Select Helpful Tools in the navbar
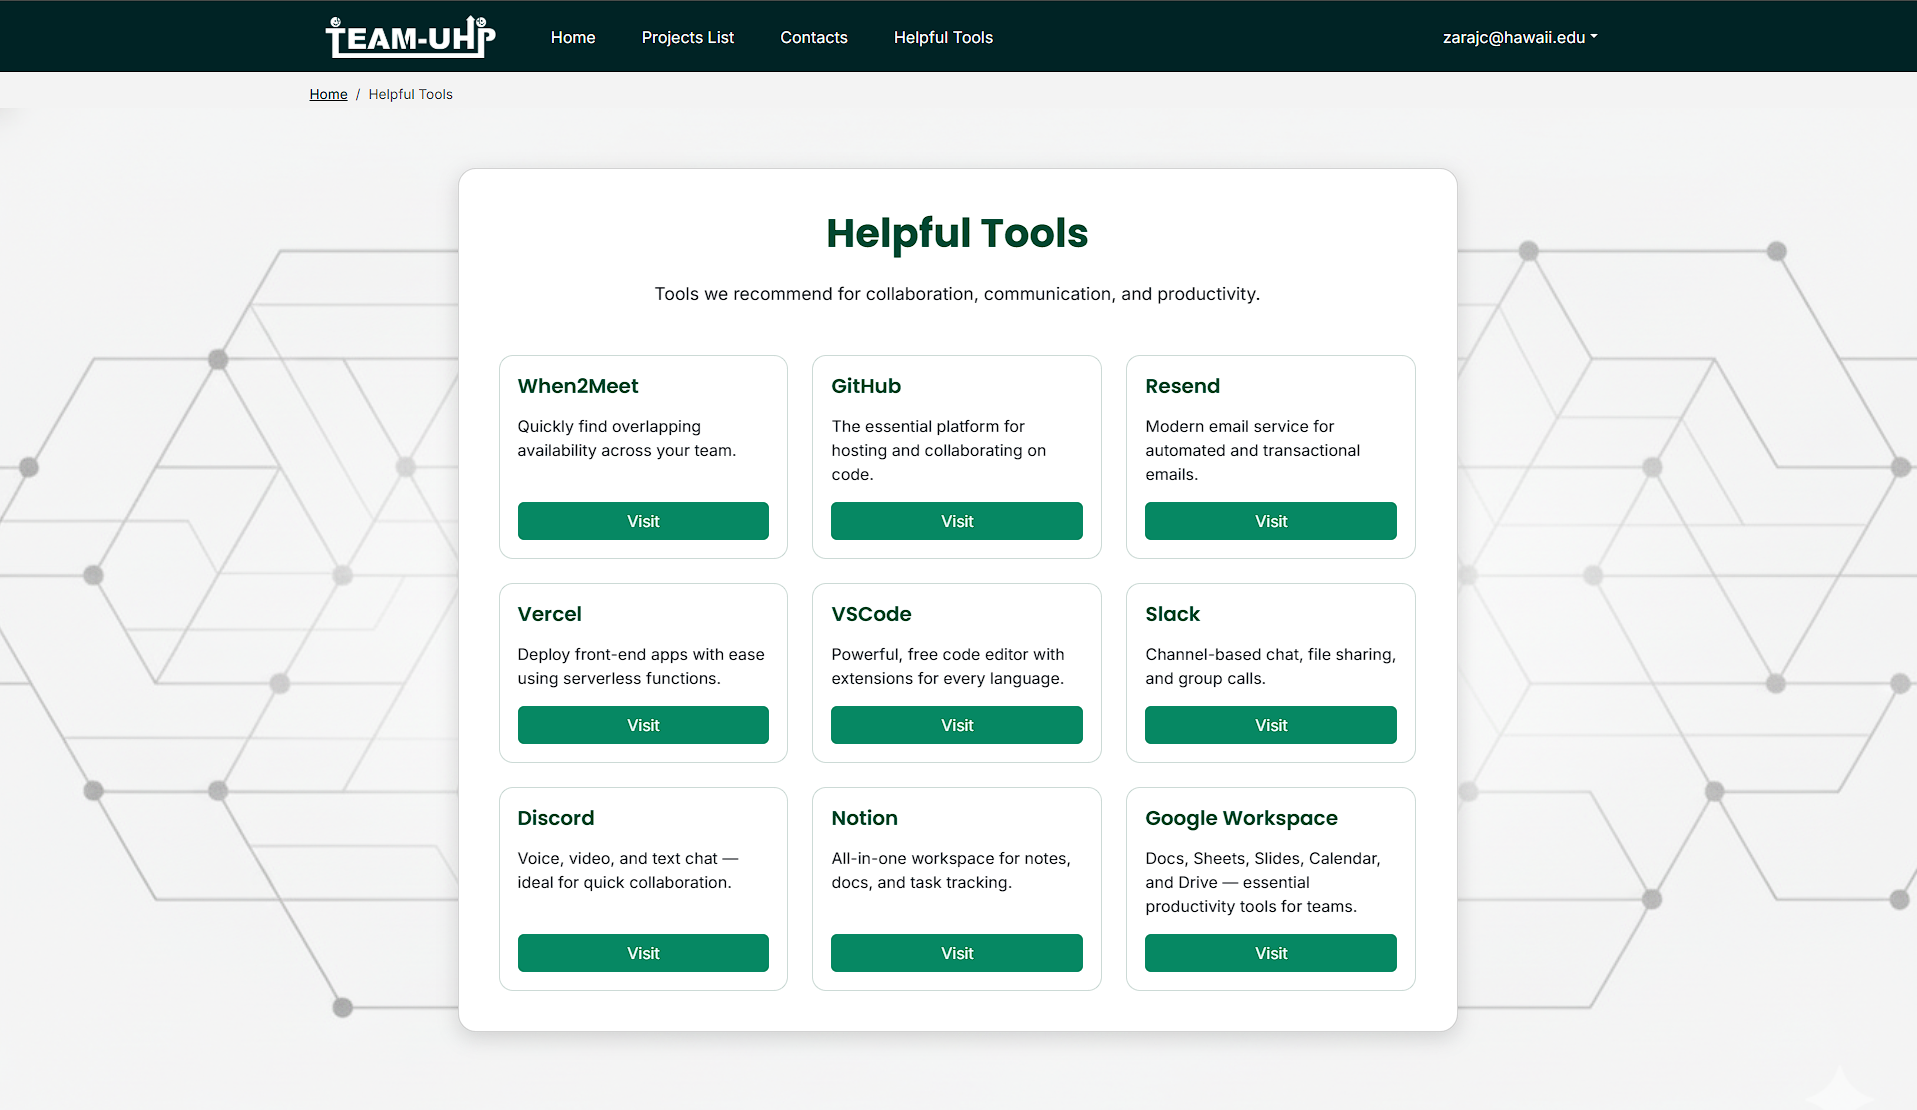This screenshot has width=1917, height=1110. 942,37
